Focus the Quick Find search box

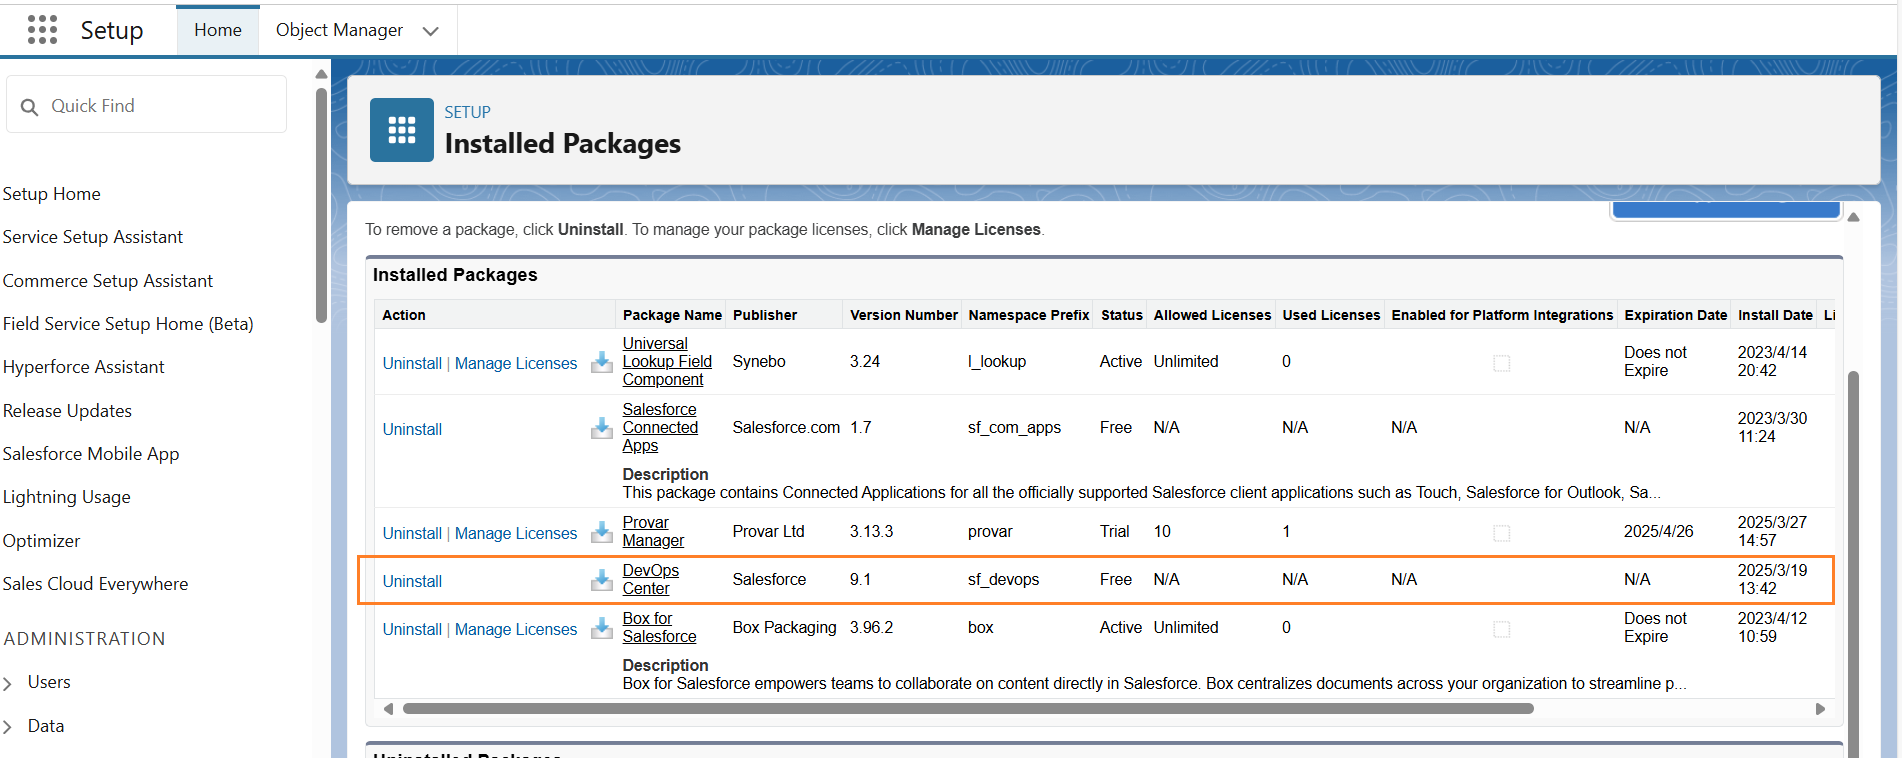pos(147,105)
